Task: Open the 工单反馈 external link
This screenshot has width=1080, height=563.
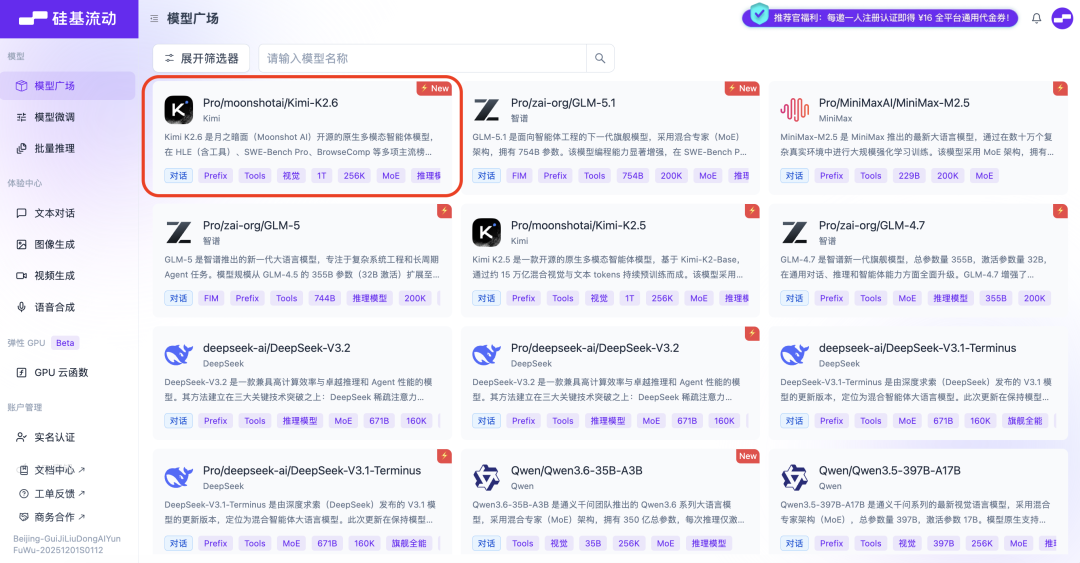Action: (53, 493)
